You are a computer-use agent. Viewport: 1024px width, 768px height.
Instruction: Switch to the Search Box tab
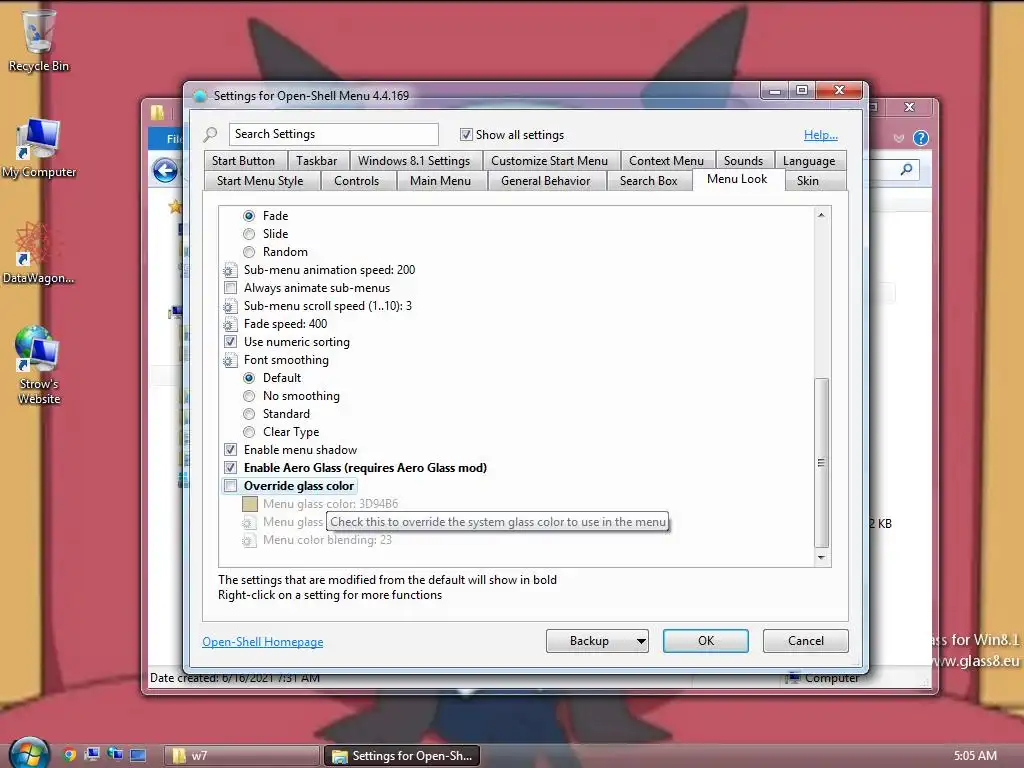(648, 181)
